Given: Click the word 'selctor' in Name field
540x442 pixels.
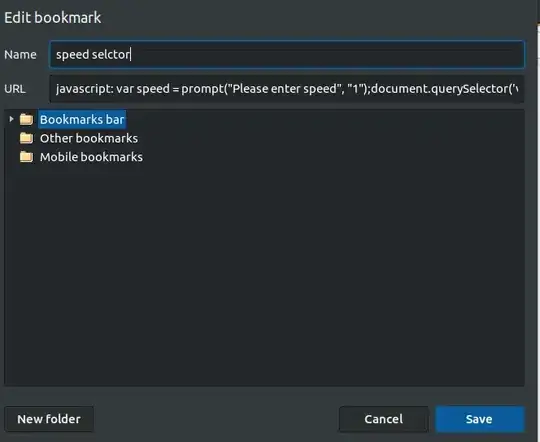Looking at the screenshot, I should (x=111, y=54).
